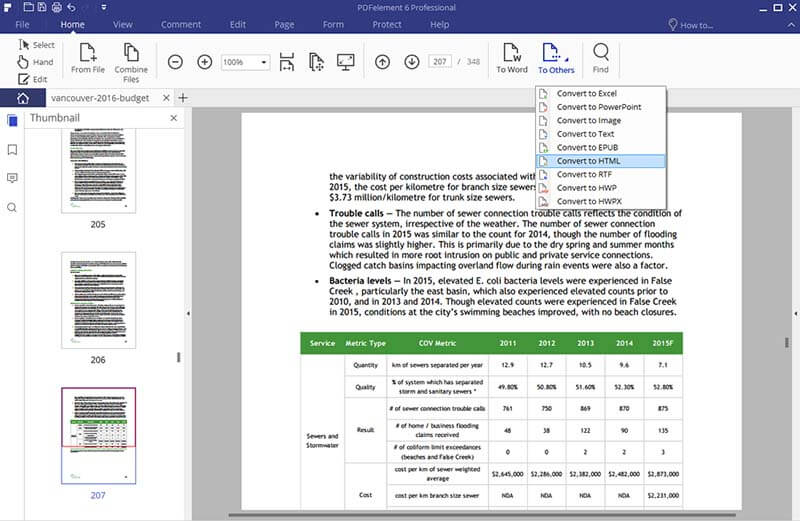Open the Help tab

coord(439,24)
